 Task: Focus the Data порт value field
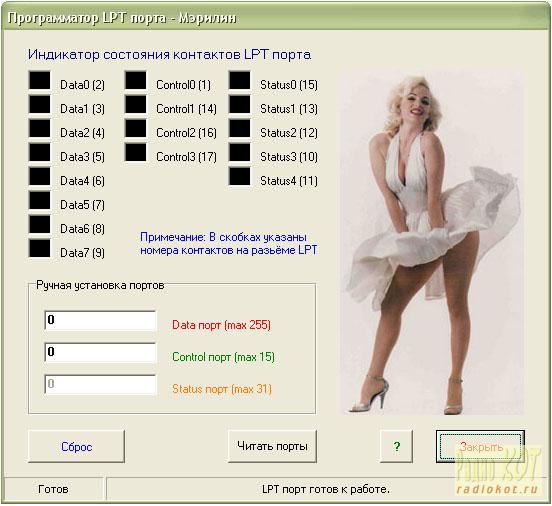click(100, 320)
